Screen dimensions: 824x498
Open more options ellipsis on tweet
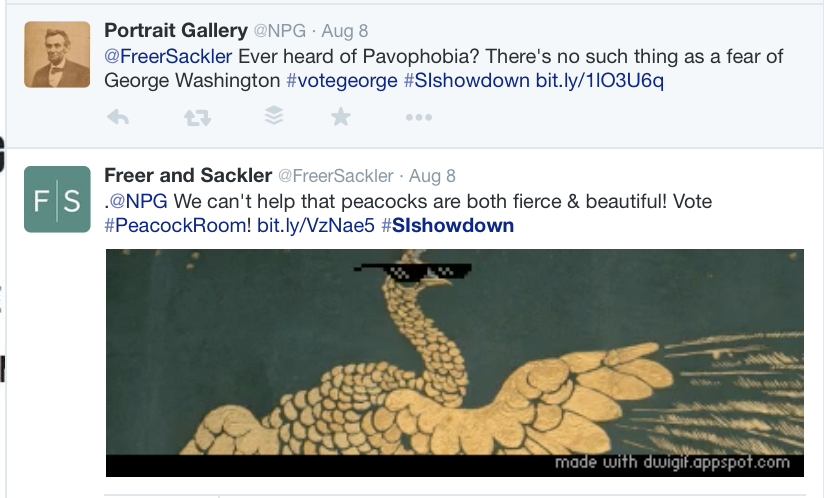417,118
